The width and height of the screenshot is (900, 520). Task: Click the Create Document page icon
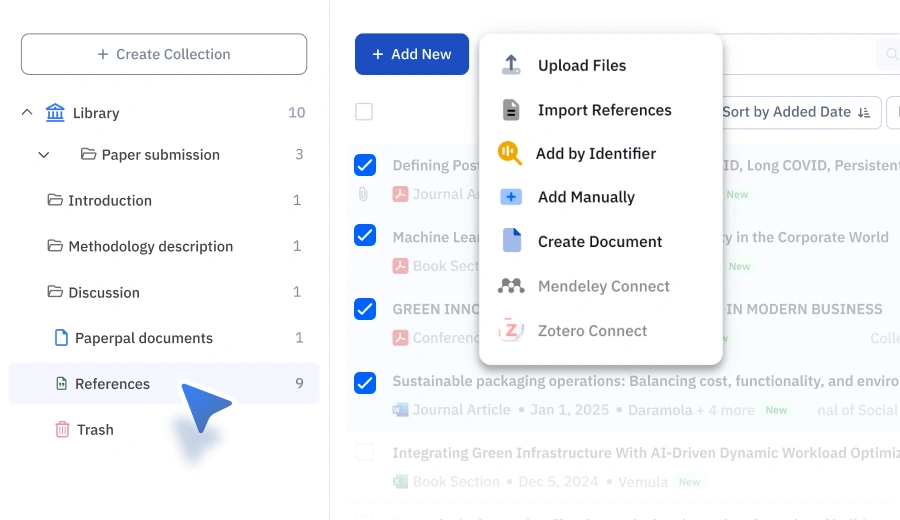(x=511, y=240)
